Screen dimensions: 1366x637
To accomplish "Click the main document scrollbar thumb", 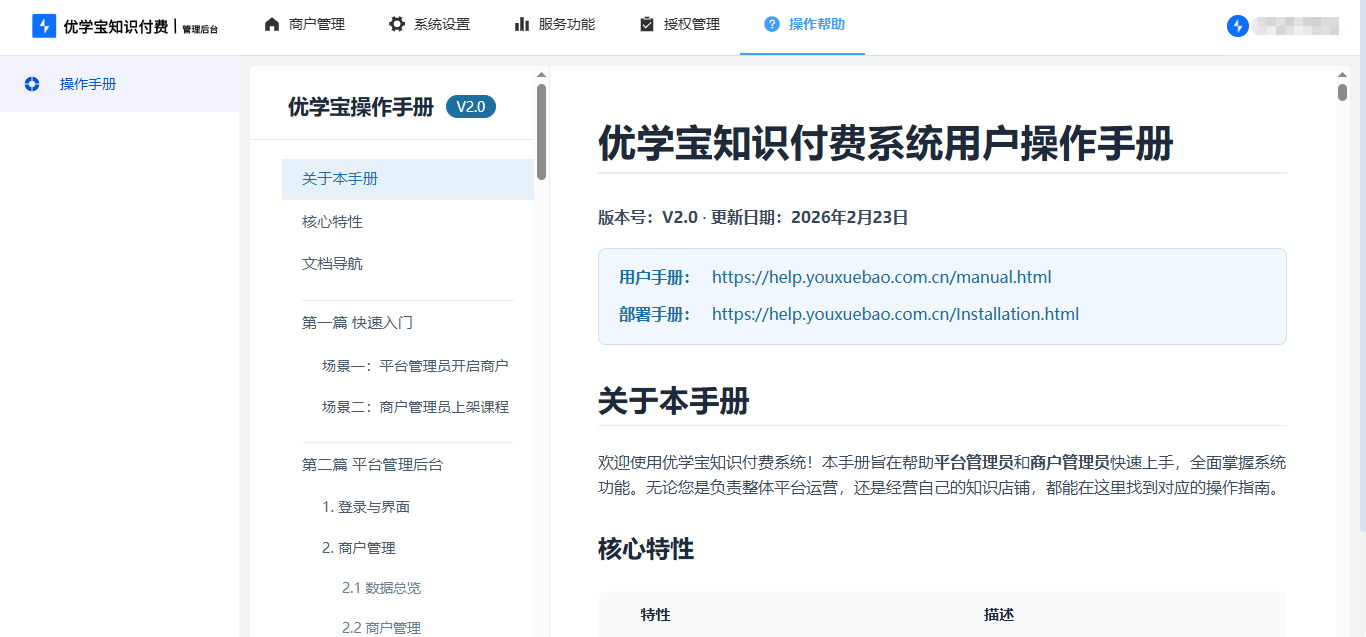I will tap(1342, 93).
